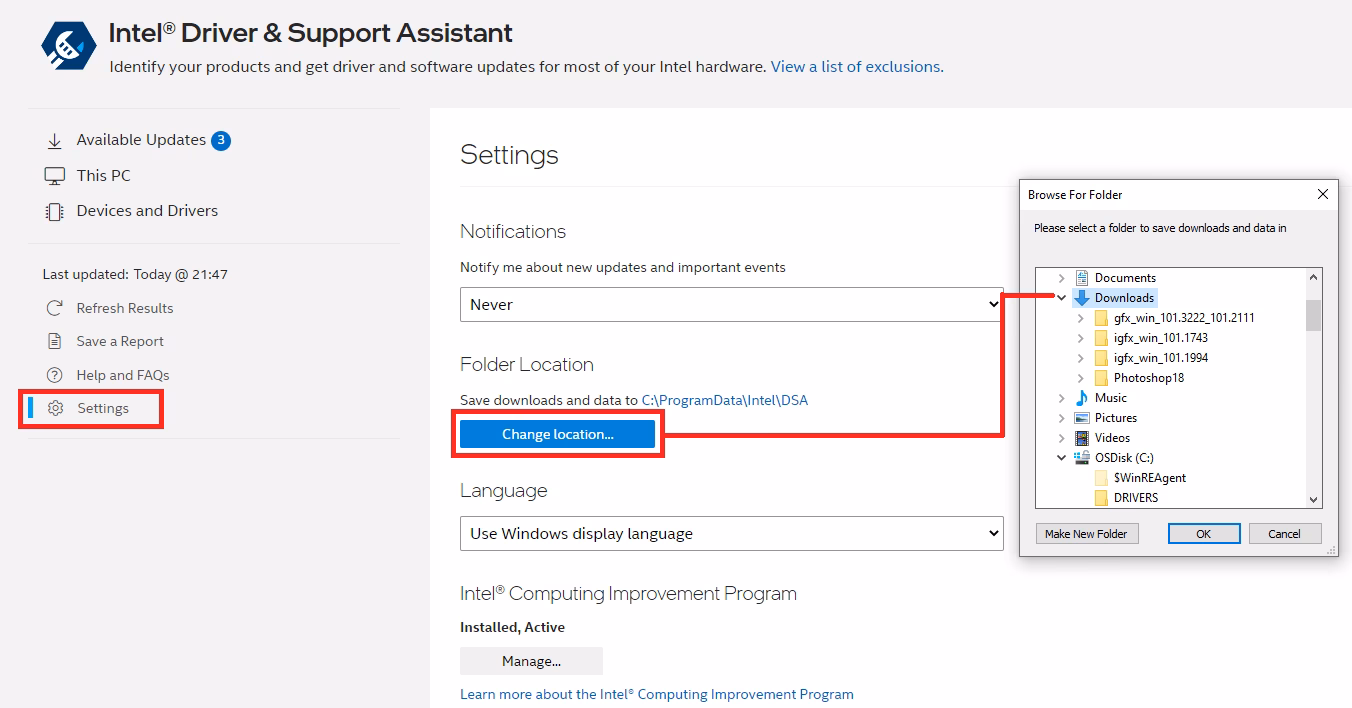The image size is (1352, 708).
Task: Expand the Videos tree node
Action: coord(1062,438)
